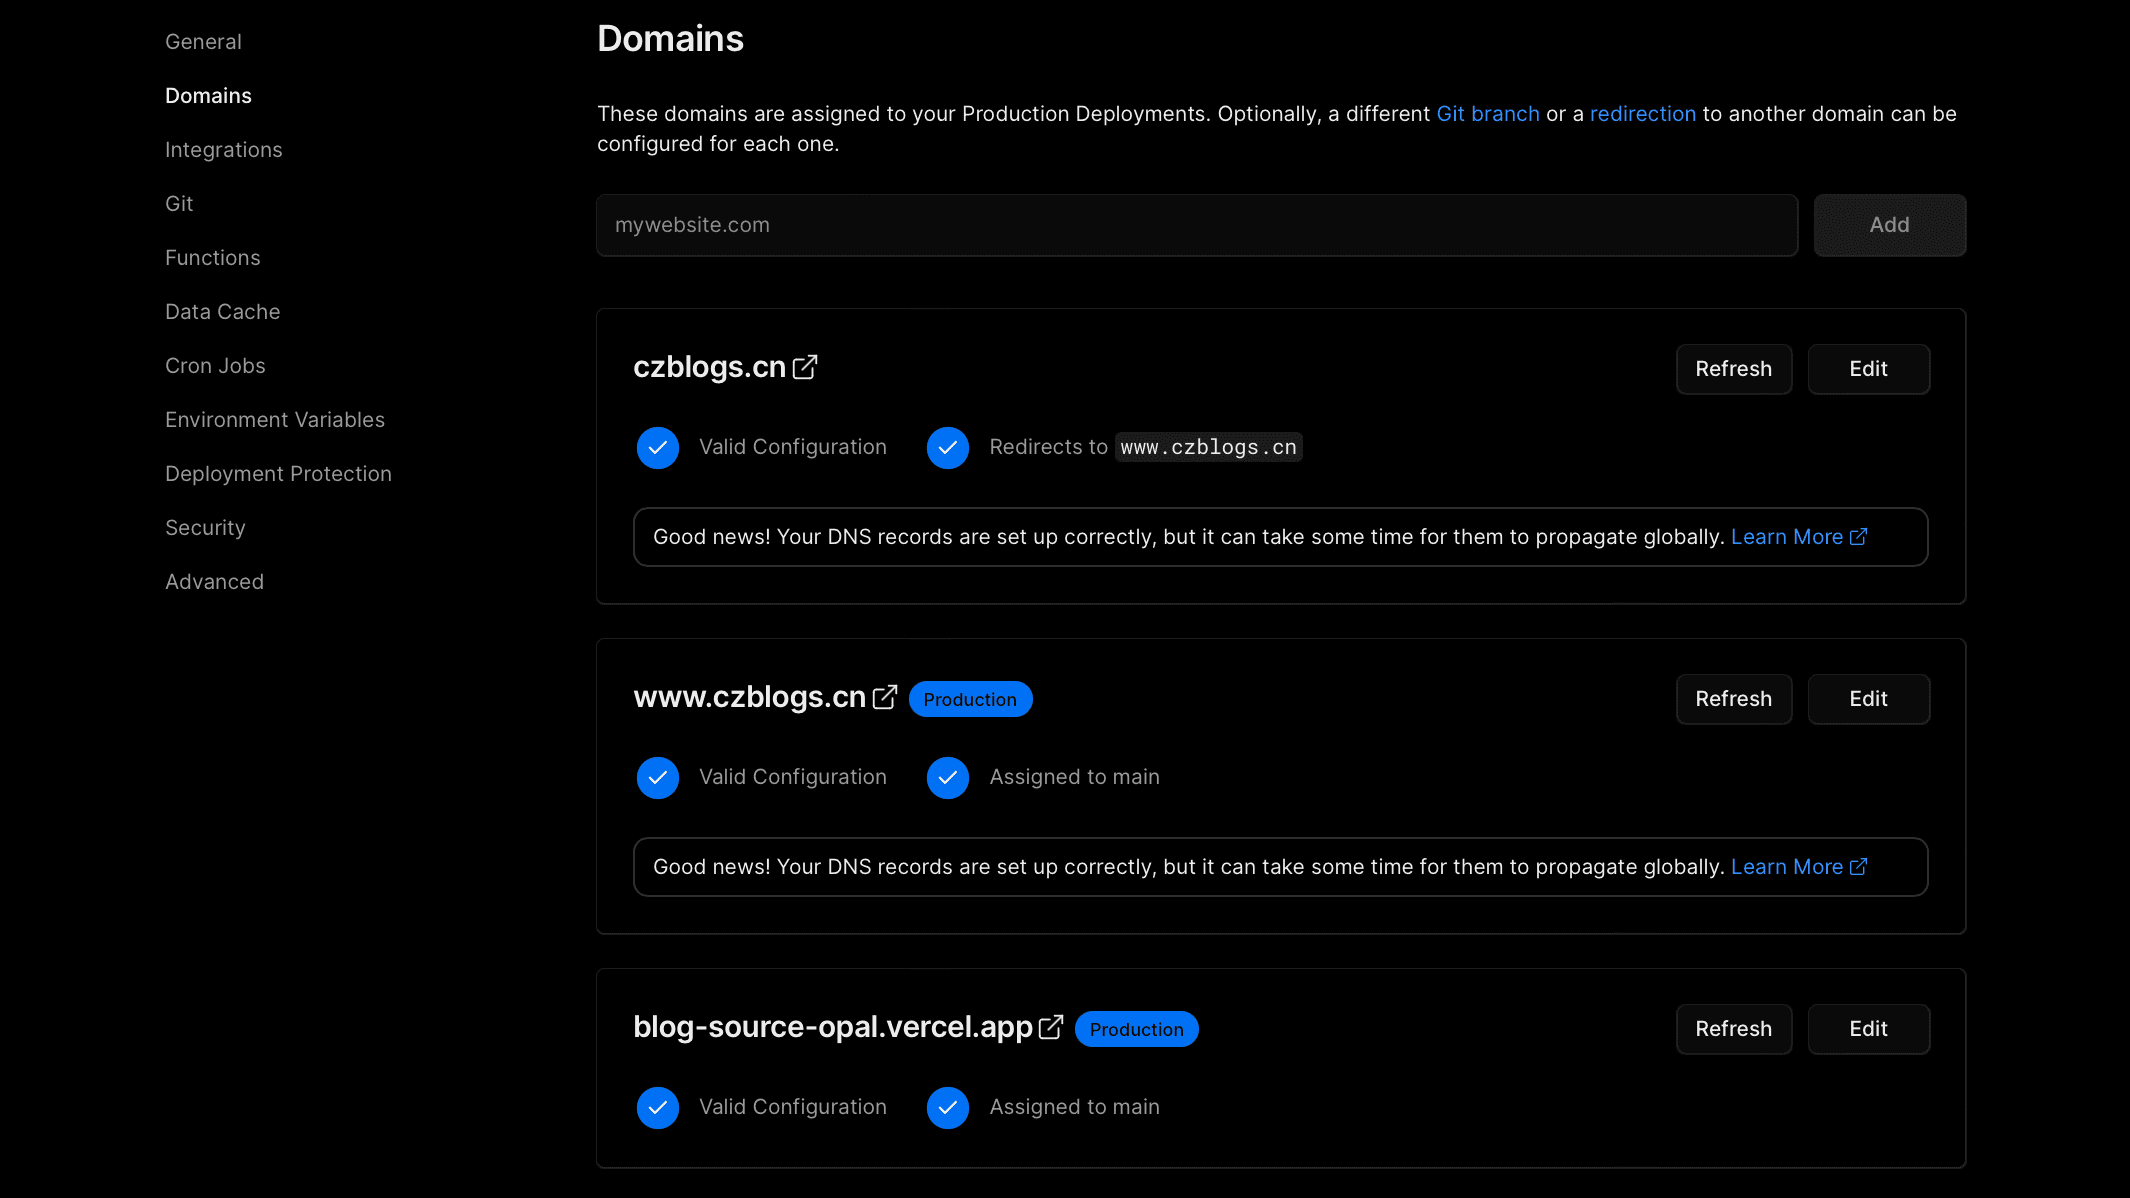The image size is (2130, 1198).
Task: Refresh the czblogs.cn domain
Action: pyautogui.click(x=1733, y=369)
